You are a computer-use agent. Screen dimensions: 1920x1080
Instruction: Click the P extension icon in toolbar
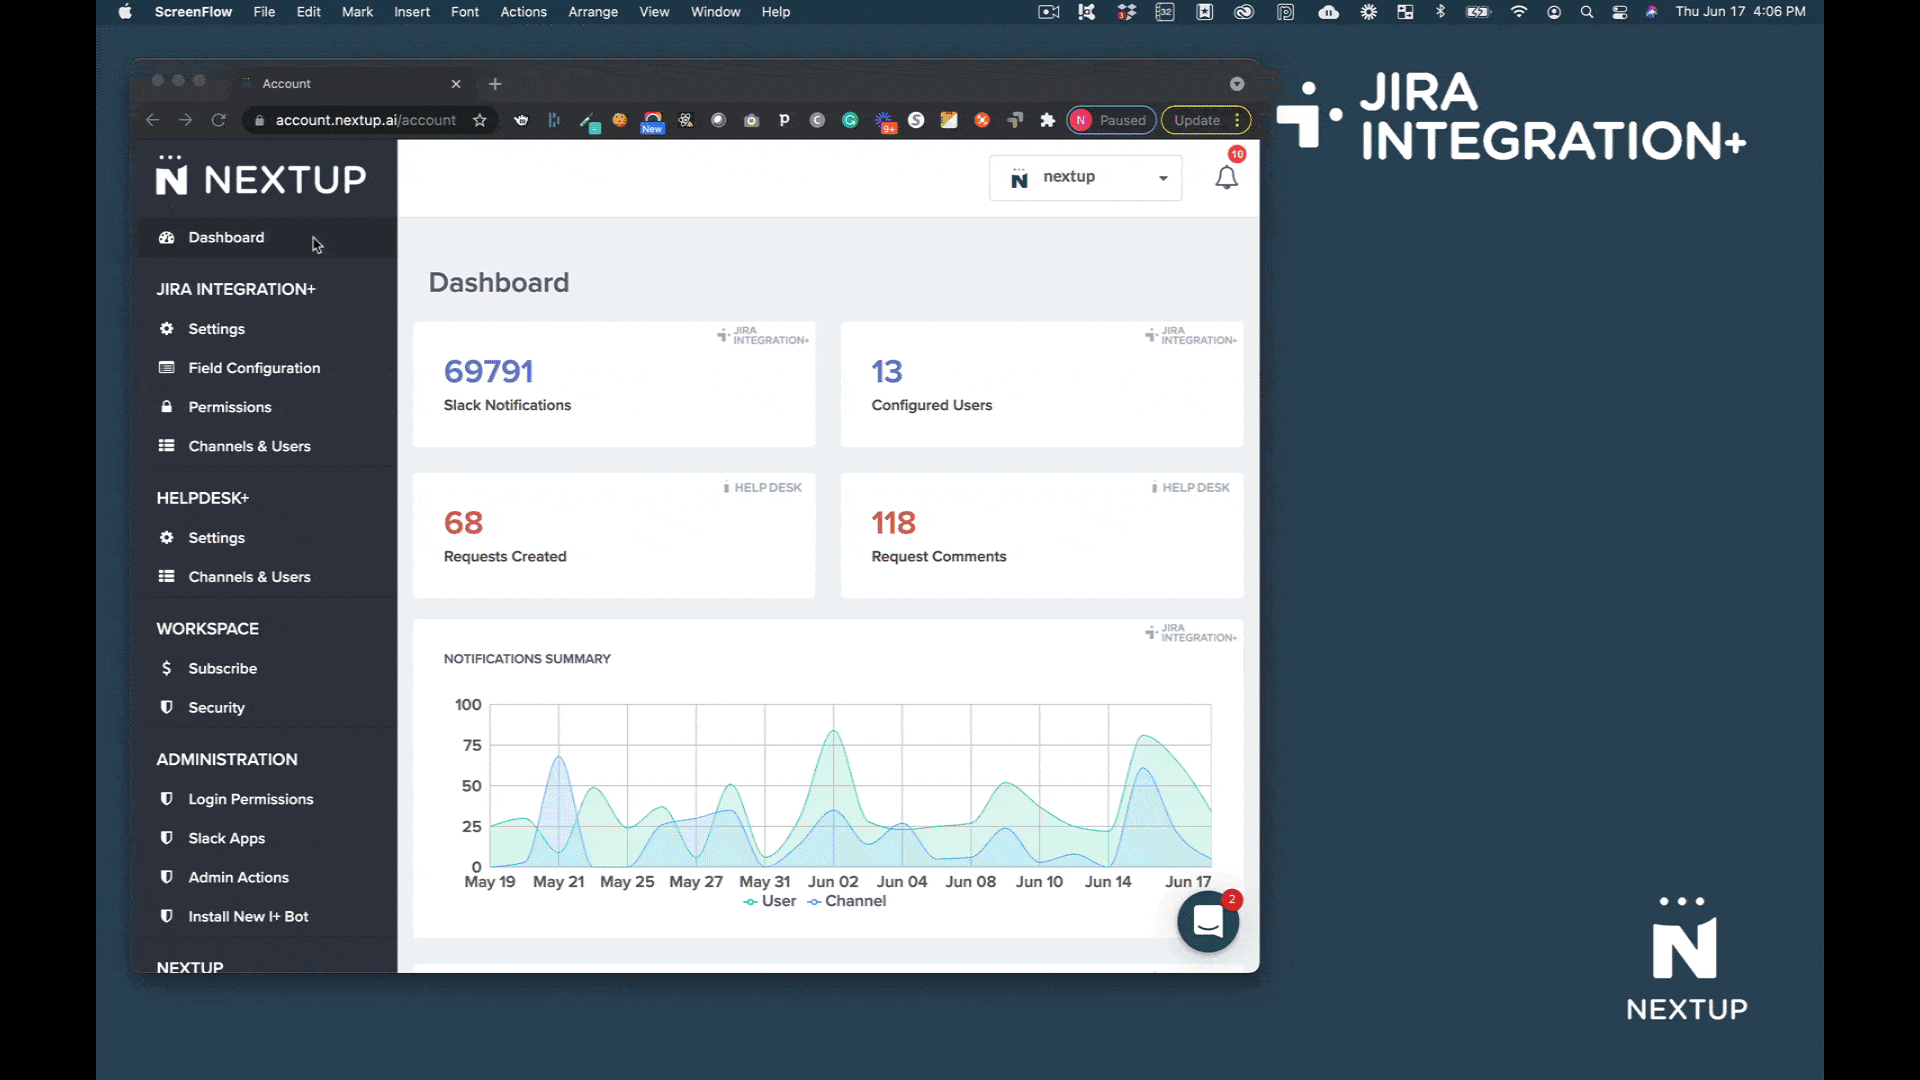click(784, 120)
